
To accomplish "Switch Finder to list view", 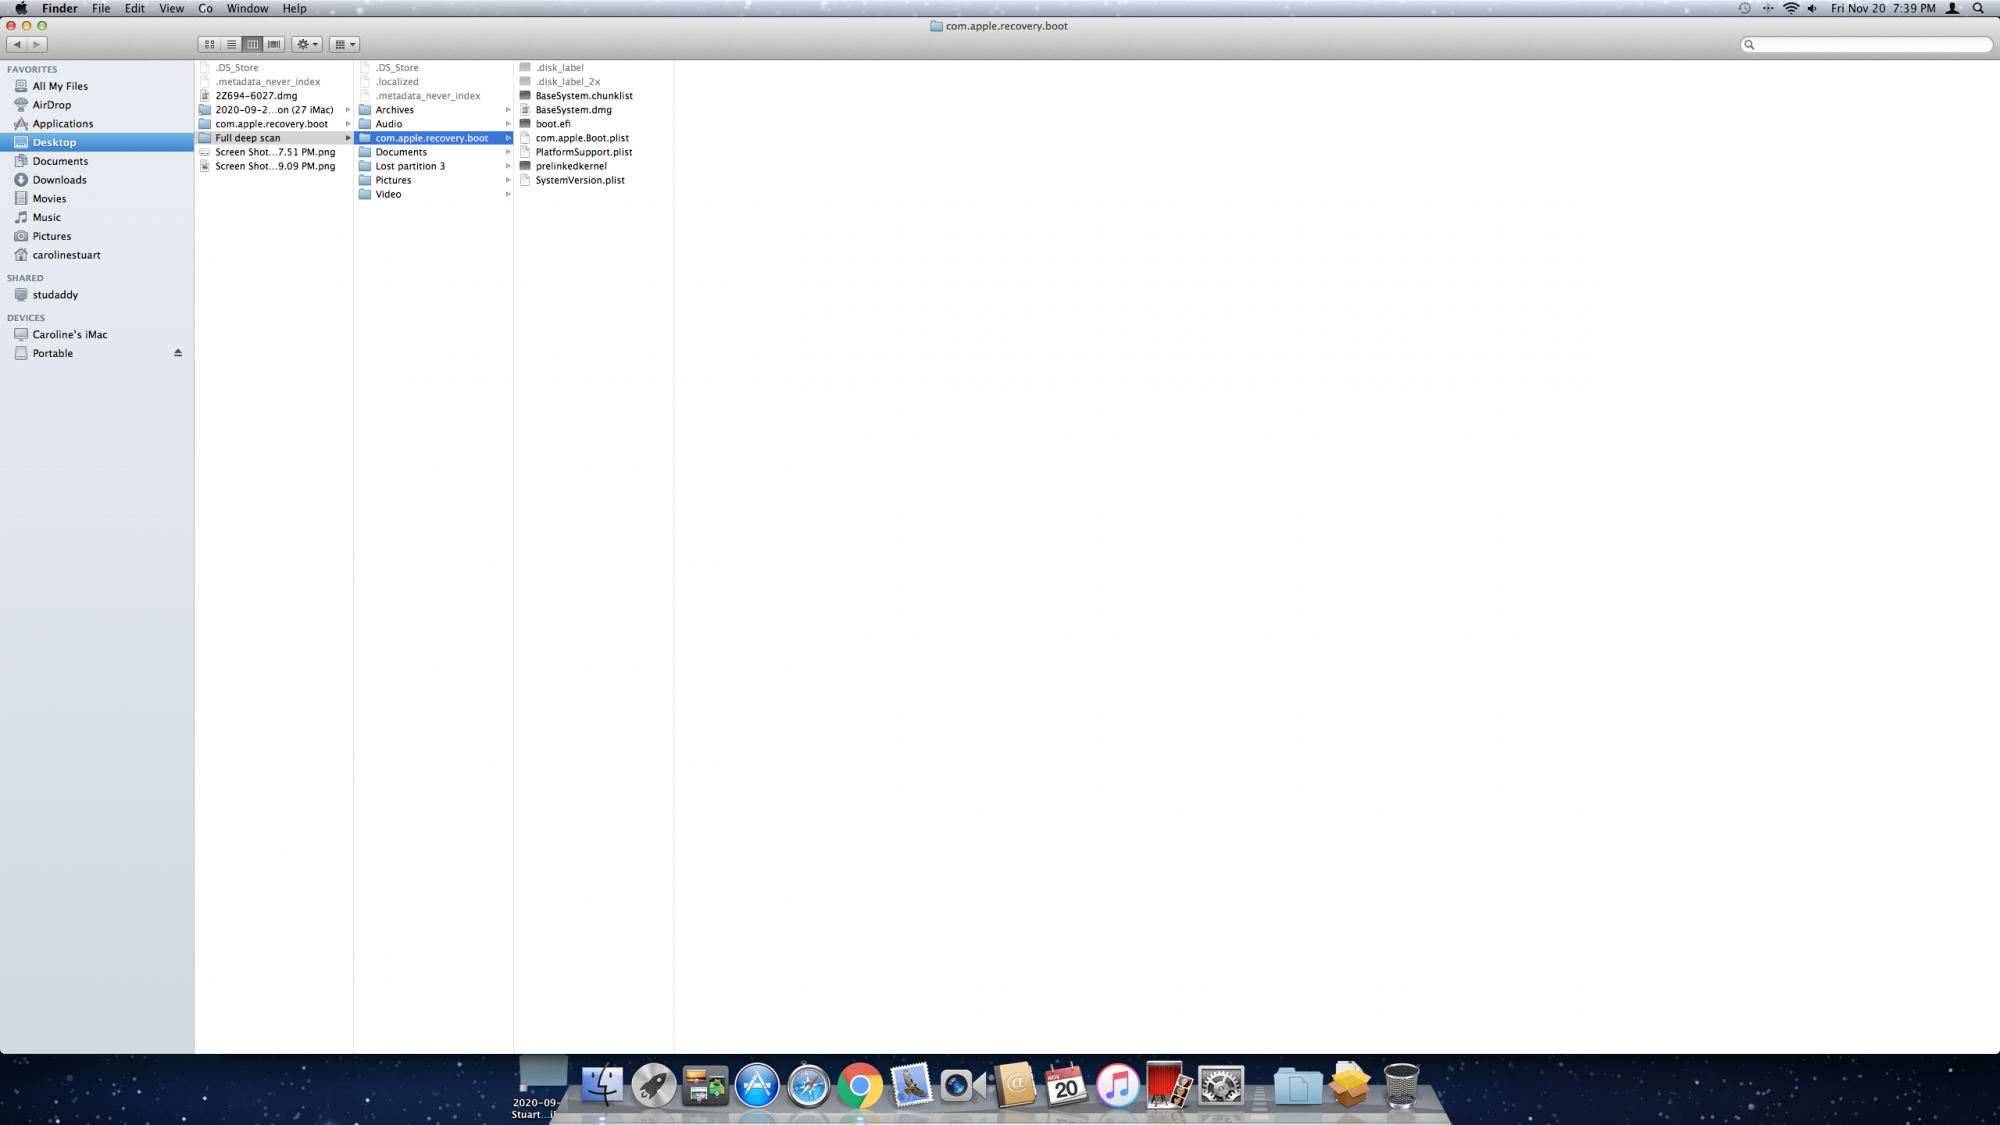I will 231,44.
